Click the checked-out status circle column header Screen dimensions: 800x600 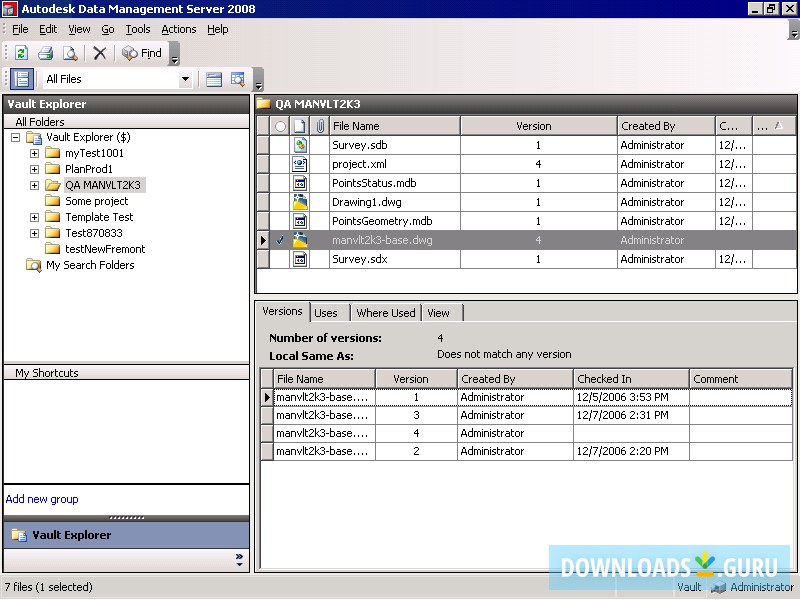click(280, 126)
